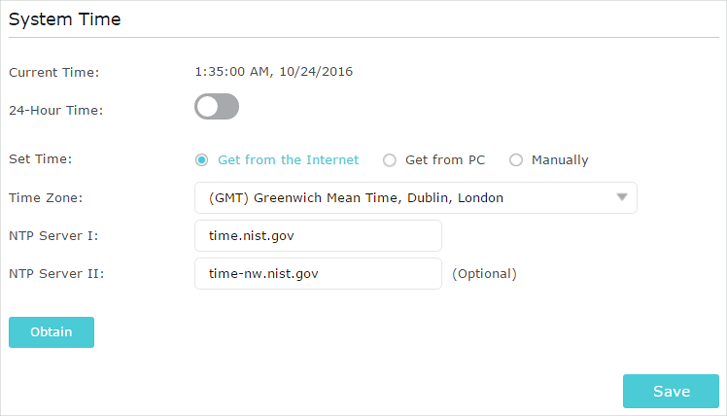Click the NTP Server II input field
Screen dimensions: 727x416
coord(318,273)
